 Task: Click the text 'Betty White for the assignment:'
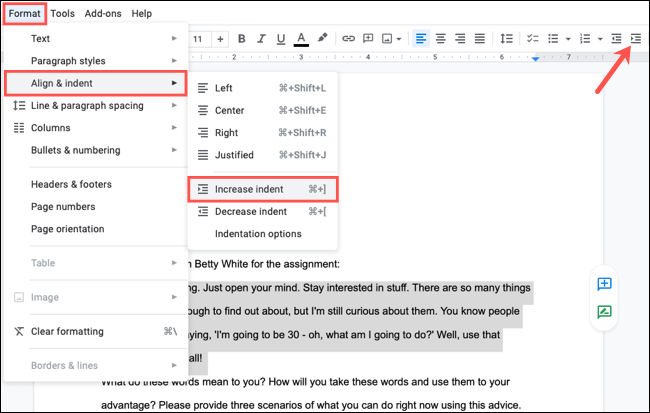click(x=267, y=264)
